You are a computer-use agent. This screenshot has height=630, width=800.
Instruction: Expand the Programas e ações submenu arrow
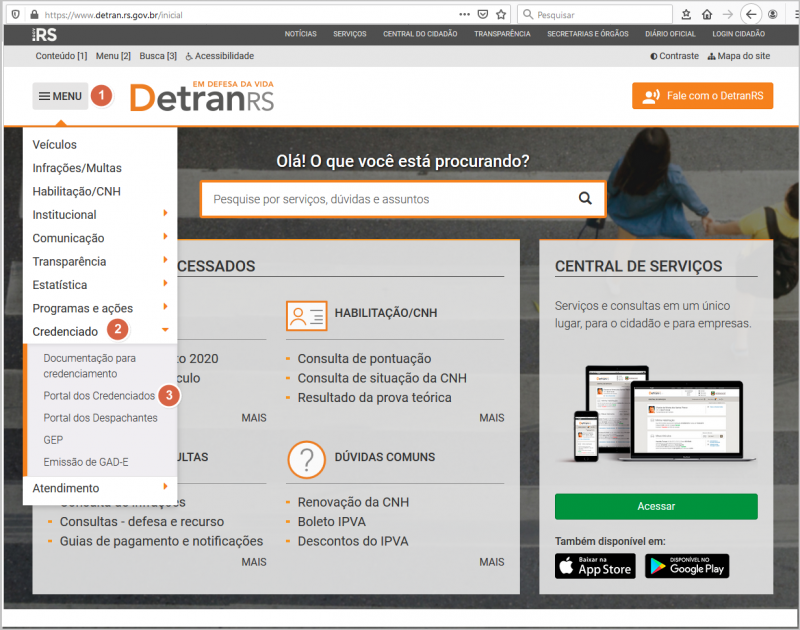[165, 307]
